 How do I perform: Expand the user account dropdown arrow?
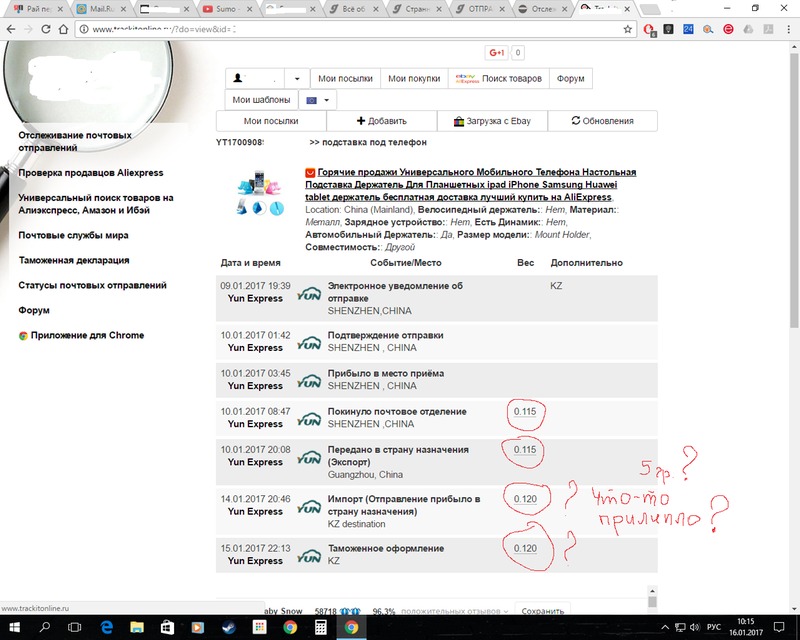297,78
